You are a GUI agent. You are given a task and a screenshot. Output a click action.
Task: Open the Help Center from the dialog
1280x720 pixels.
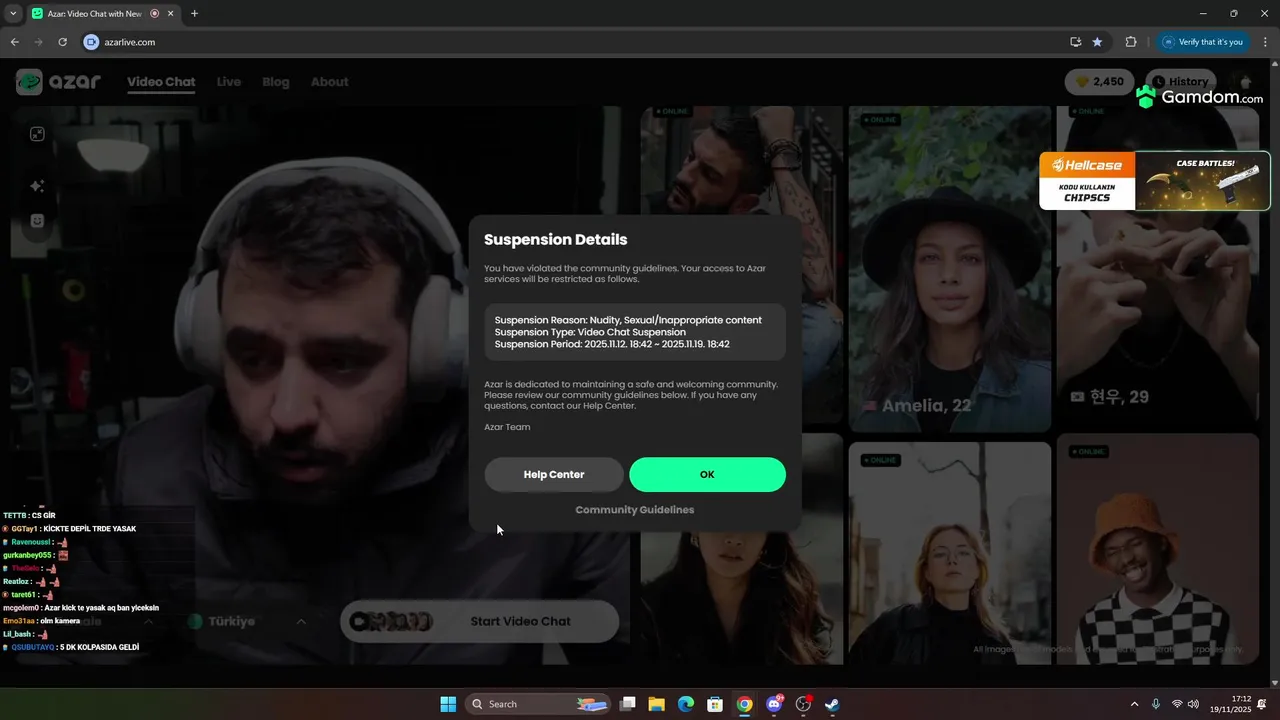click(x=554, y=475)
